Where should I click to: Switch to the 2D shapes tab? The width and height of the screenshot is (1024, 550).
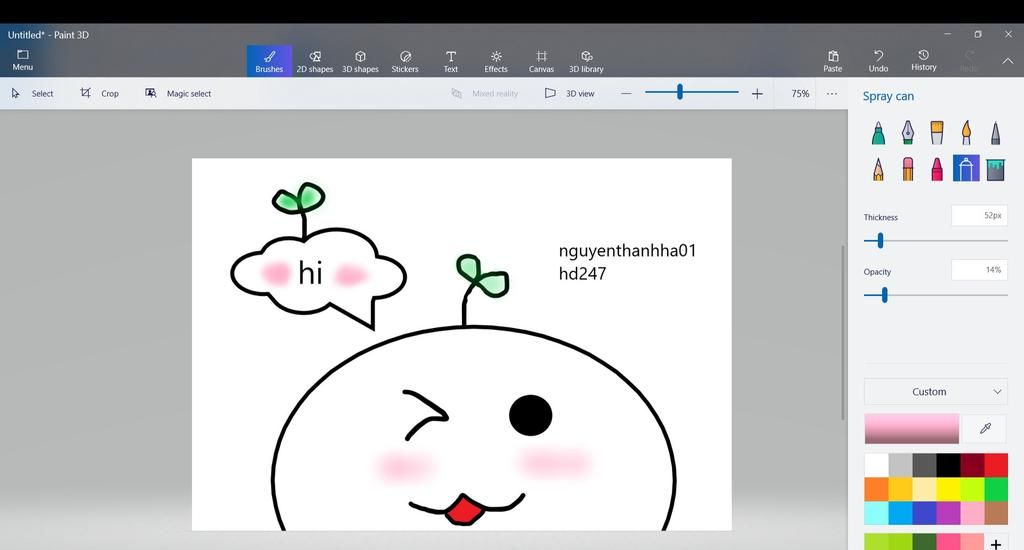point(315,61)
